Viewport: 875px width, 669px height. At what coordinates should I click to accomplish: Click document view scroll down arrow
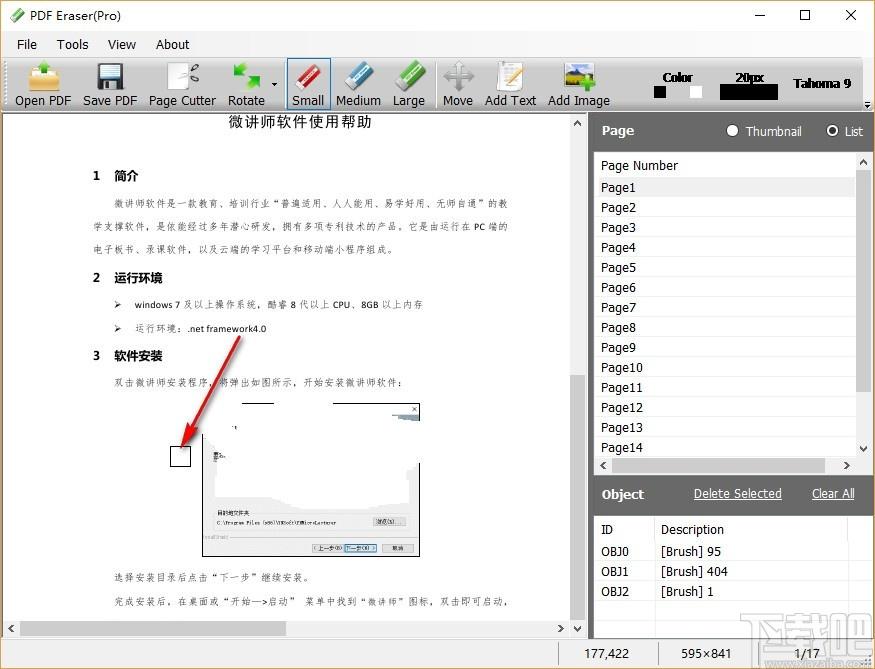click(578, 629)
